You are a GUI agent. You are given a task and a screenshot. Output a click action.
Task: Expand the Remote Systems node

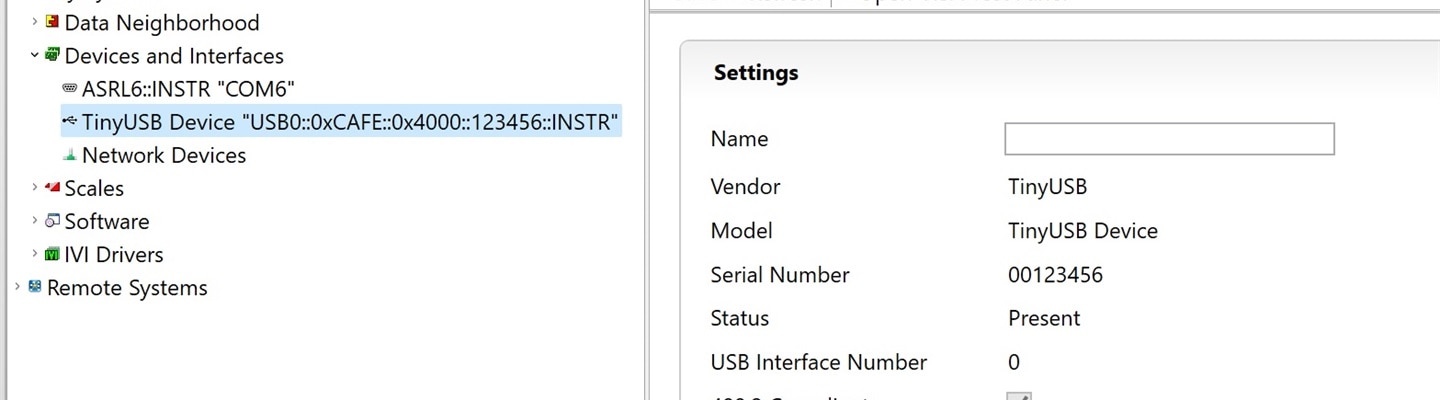point(18,287)
